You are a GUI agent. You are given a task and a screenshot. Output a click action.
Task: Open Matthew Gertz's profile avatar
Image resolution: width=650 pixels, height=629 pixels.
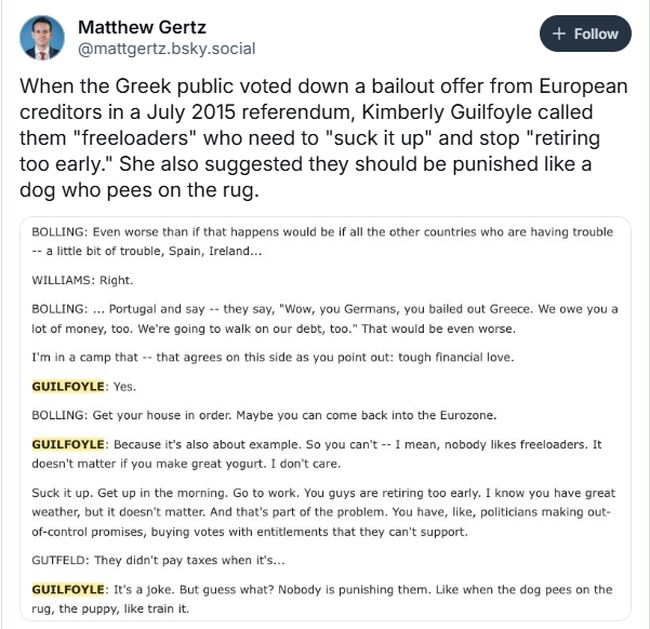pyautogui.click(x=42, y=38)
